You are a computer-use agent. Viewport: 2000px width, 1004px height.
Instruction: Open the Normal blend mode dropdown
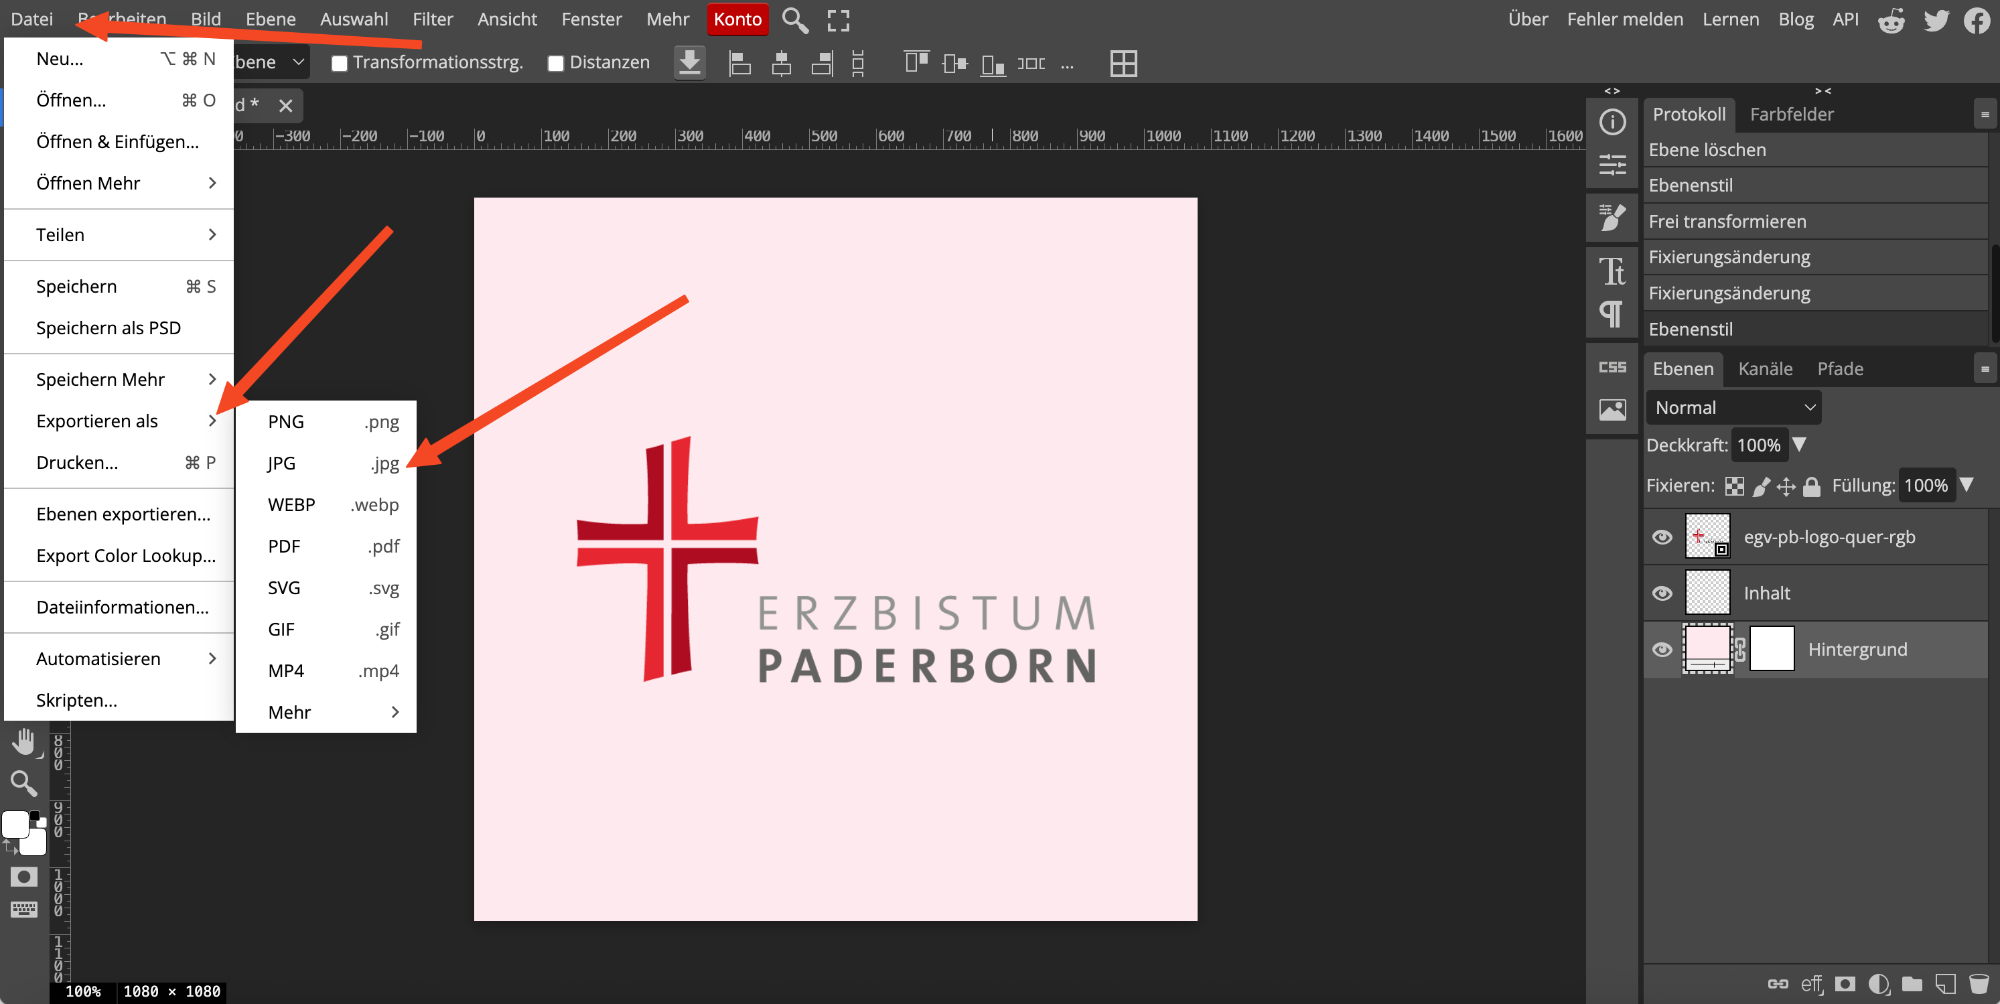1733,408
